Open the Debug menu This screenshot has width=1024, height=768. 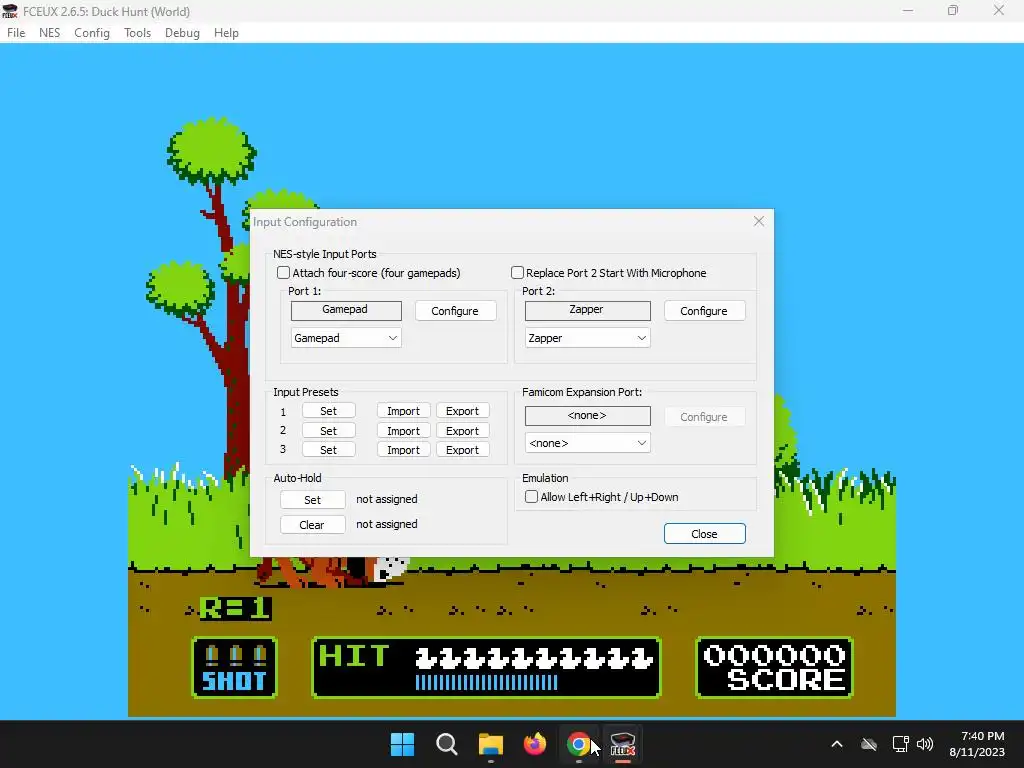pos(182,33)
